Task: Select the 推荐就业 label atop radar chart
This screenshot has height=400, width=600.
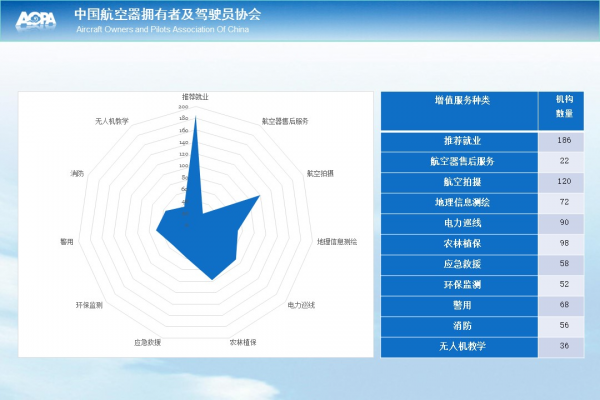Action: (195, 97)
